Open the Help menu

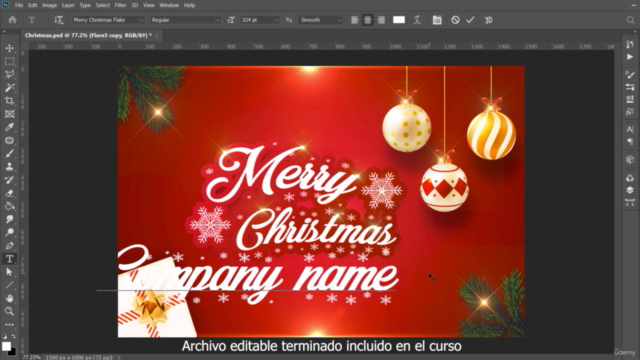point(189,5)
